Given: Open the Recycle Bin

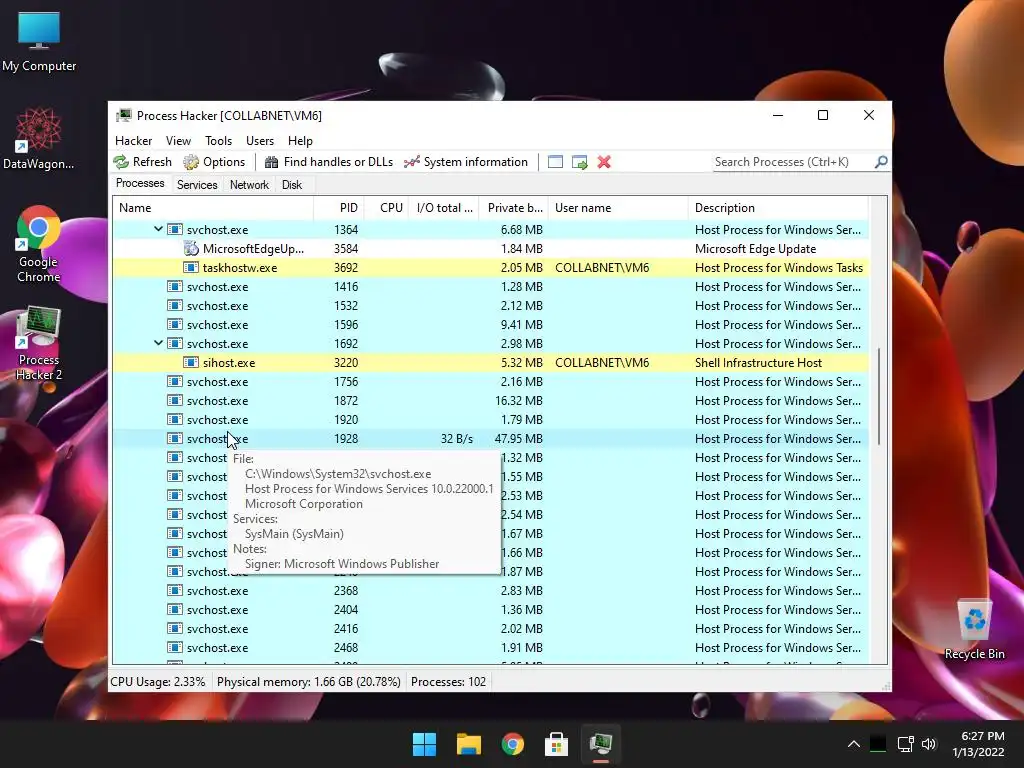Looking at the screenshot, I should click(x=974, y=629).
